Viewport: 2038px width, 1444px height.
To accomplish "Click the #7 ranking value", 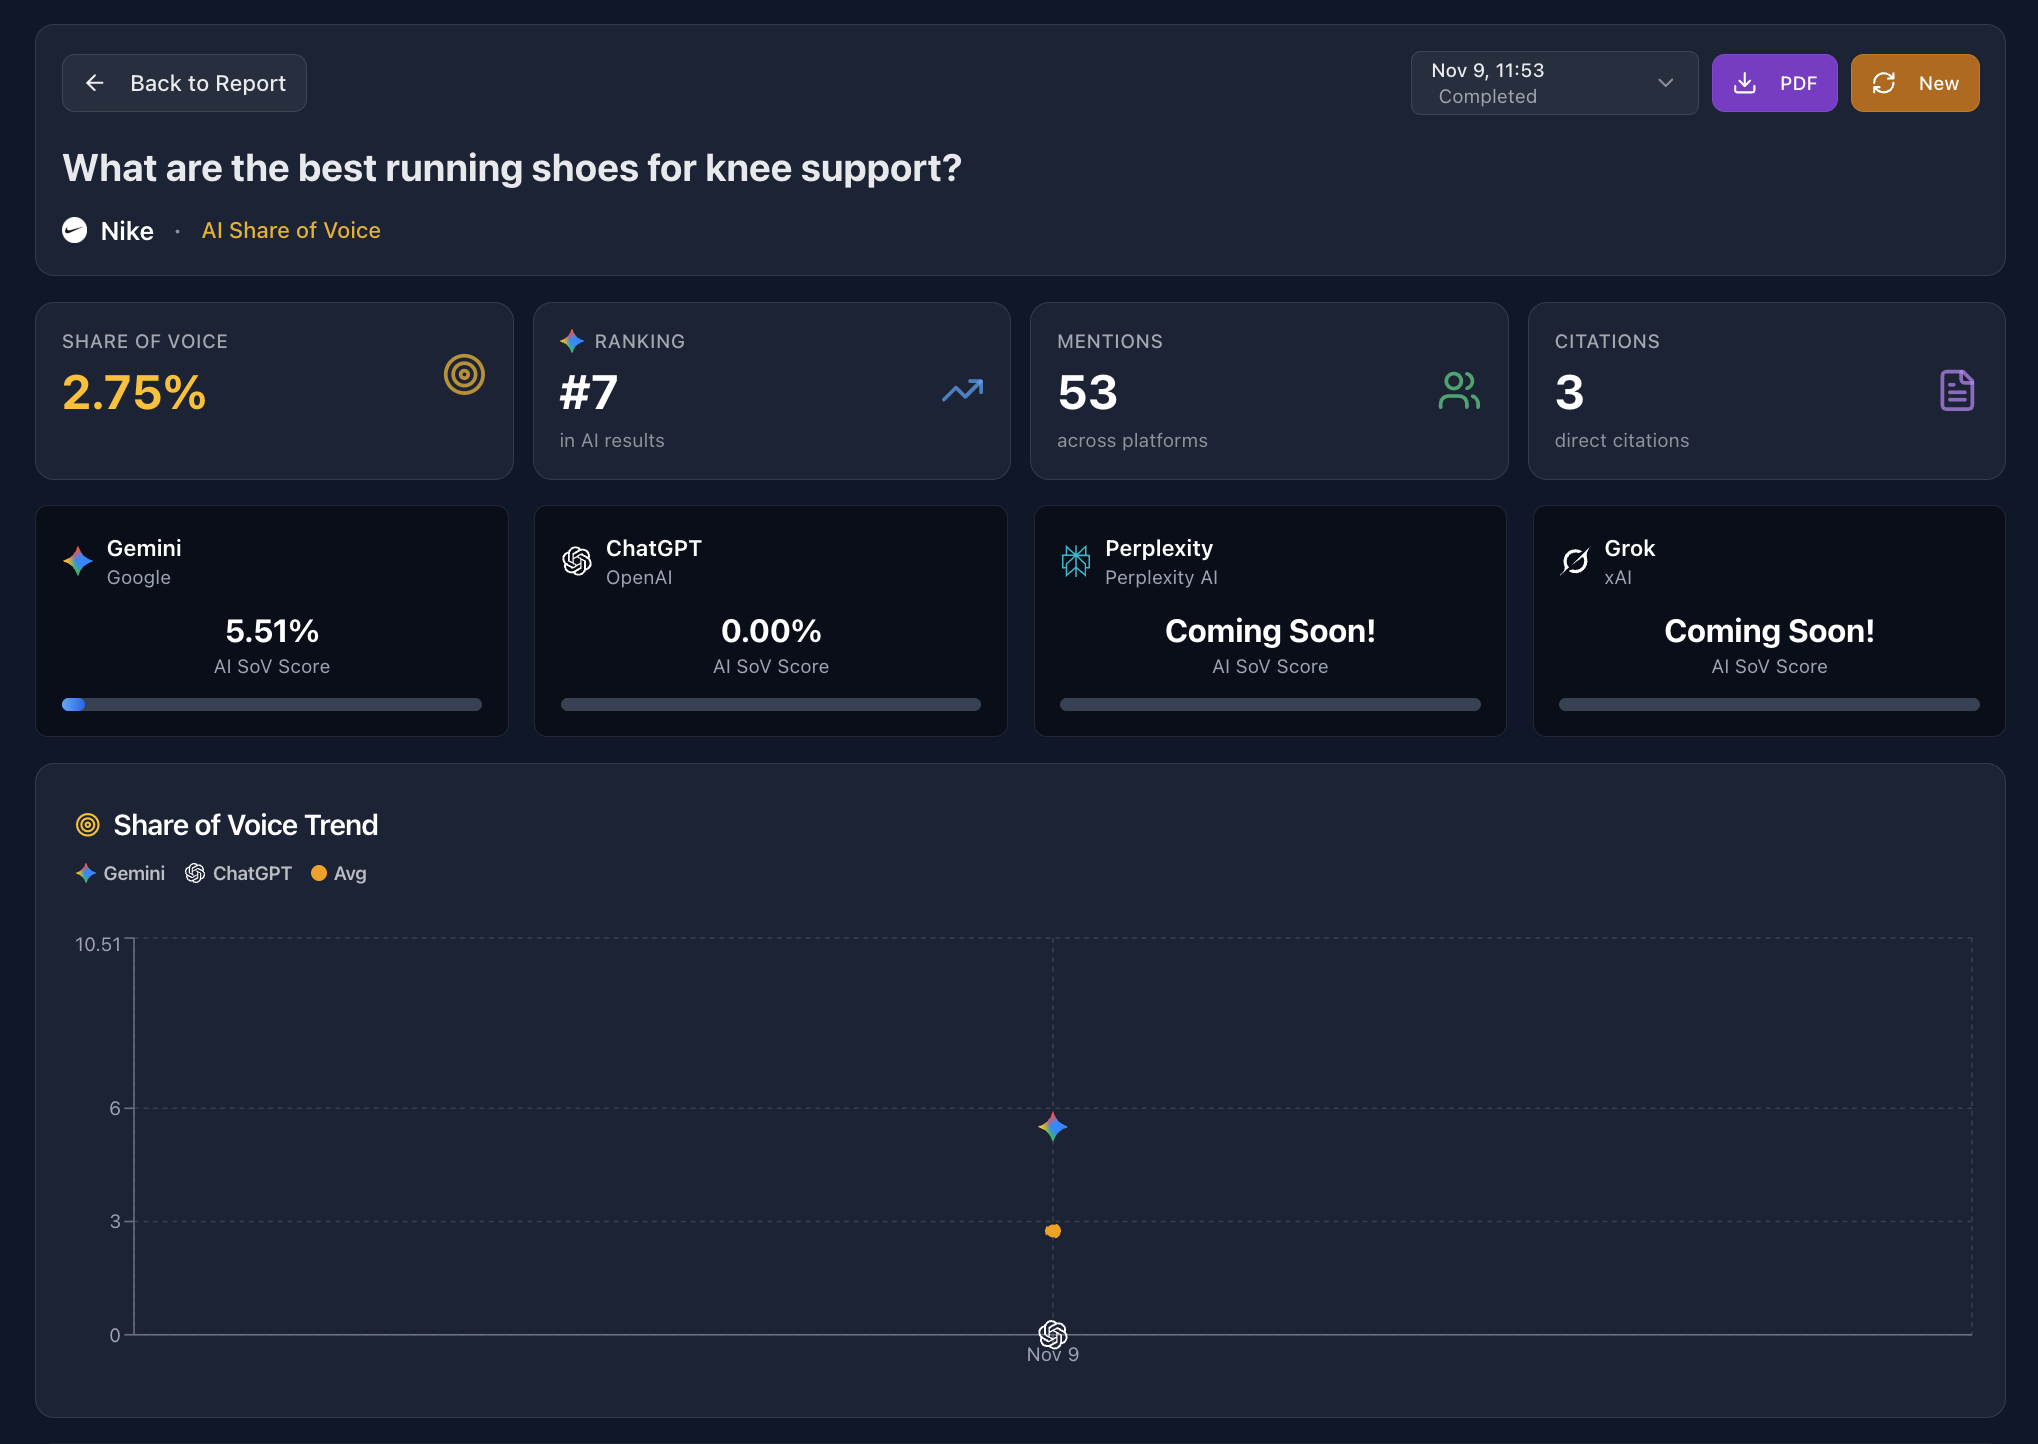I will (x=588, y=392).
